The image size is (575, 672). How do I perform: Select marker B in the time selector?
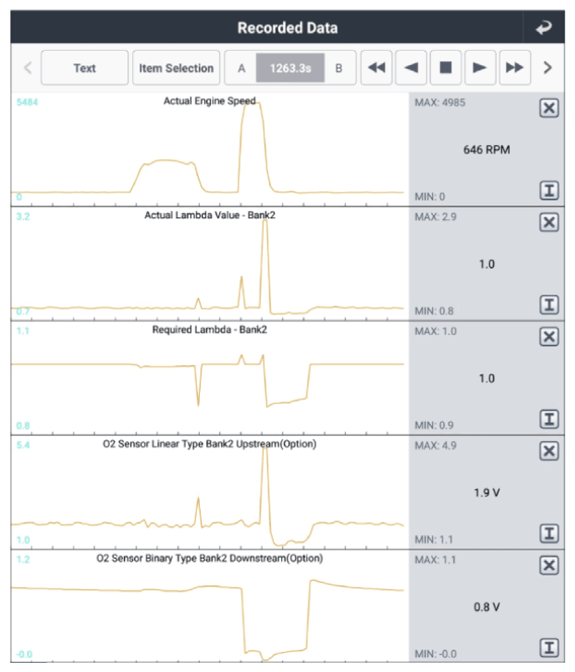tap(339, 68)
